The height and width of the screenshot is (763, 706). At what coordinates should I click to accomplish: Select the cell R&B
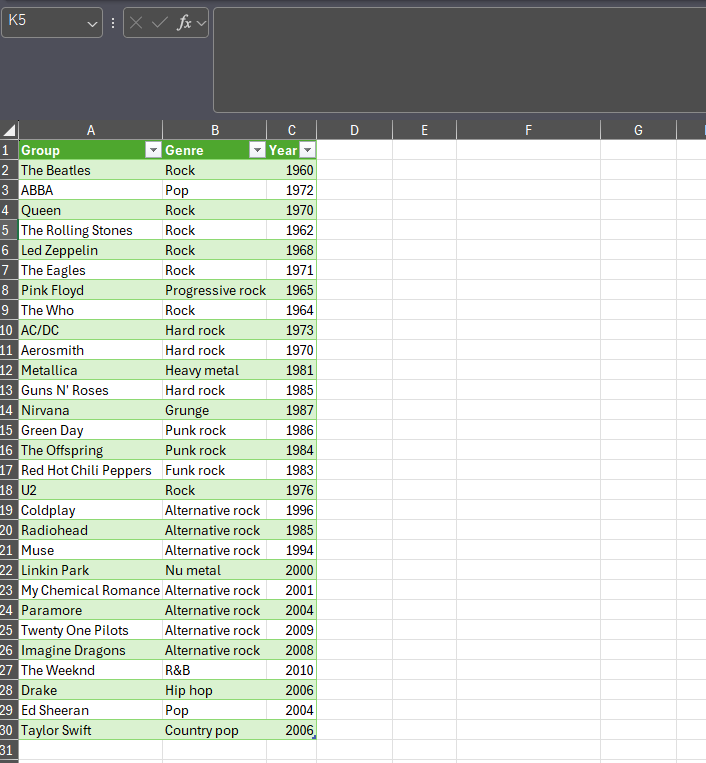(x=215, y=671)
